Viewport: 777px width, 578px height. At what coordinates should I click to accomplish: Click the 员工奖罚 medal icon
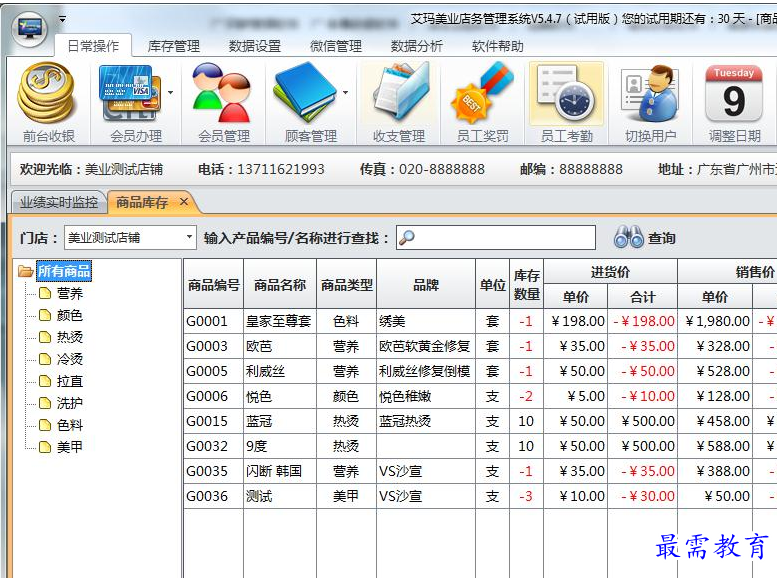pos(483,103)
